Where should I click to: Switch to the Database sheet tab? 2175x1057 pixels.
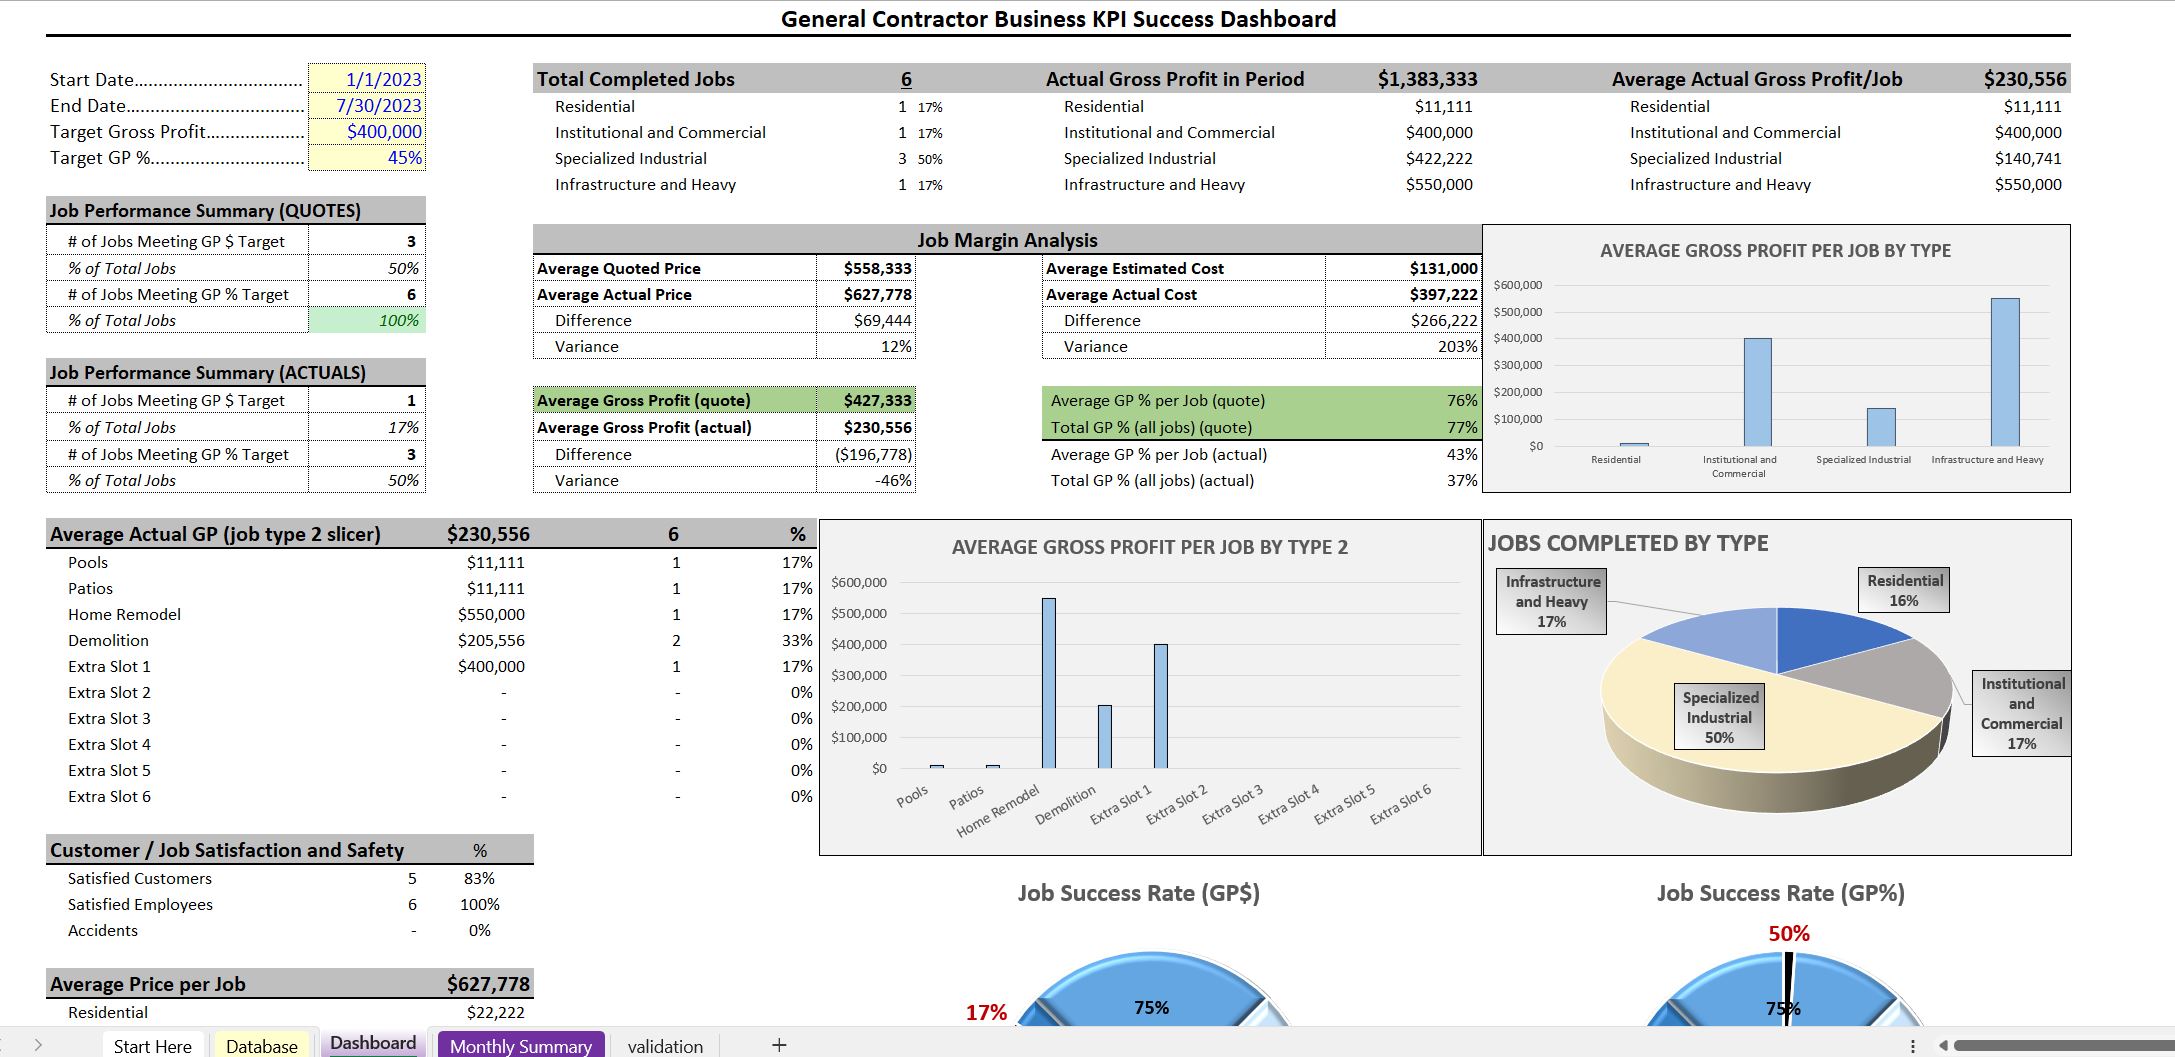tap(262, 1045)
